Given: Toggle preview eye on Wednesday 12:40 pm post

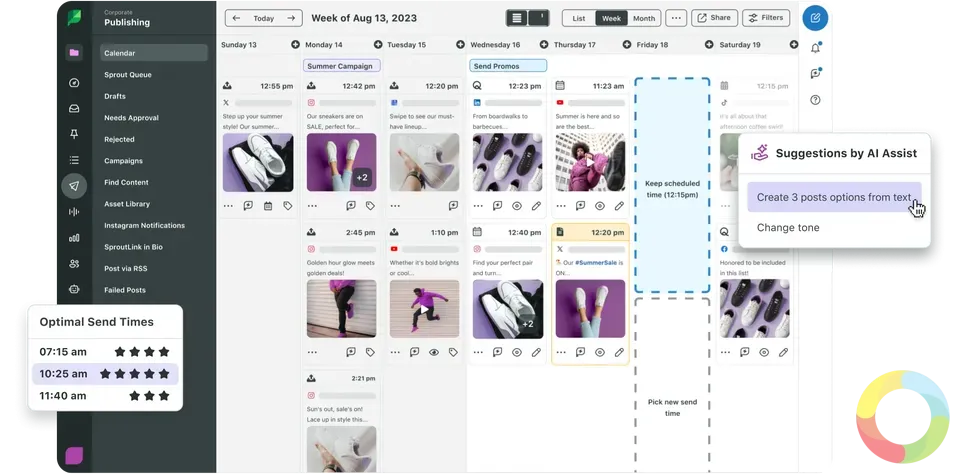Looking at the screenshot, I should 517,352.
